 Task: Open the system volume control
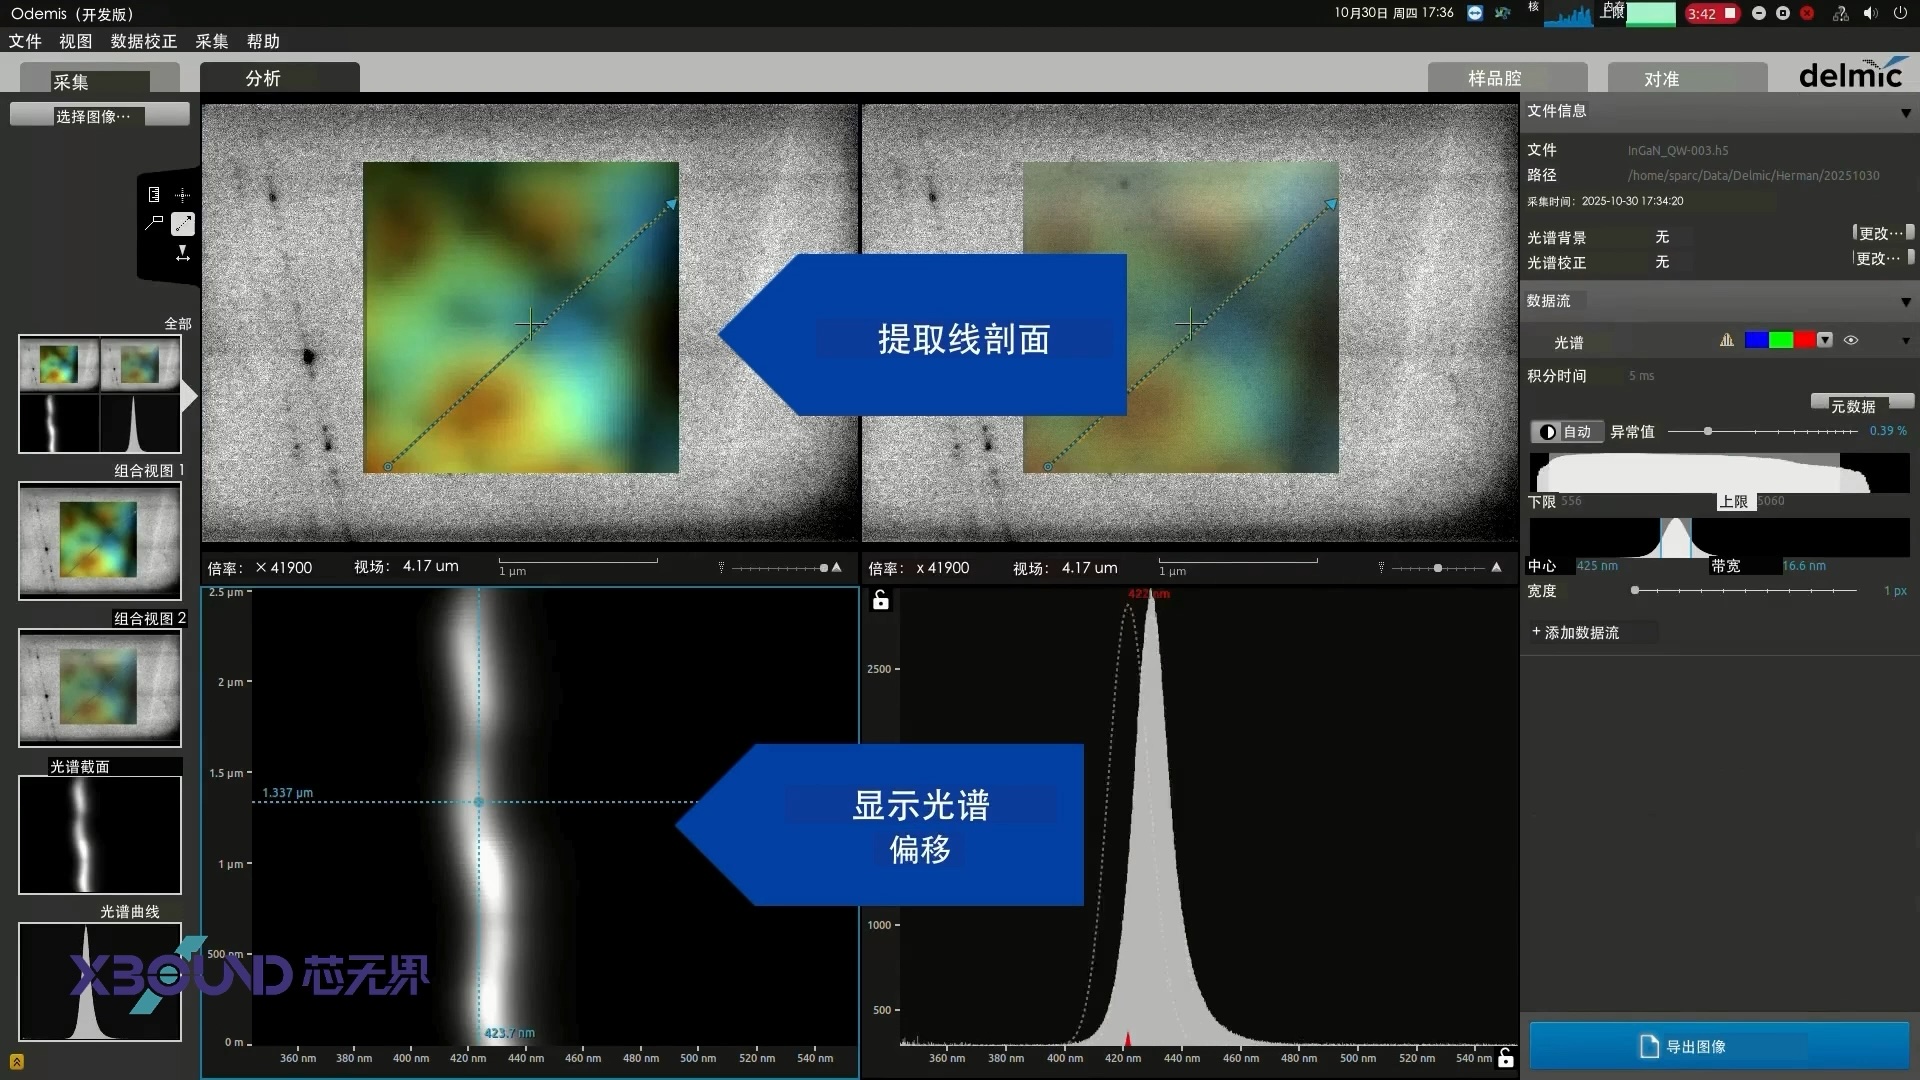click(1870, 13)
